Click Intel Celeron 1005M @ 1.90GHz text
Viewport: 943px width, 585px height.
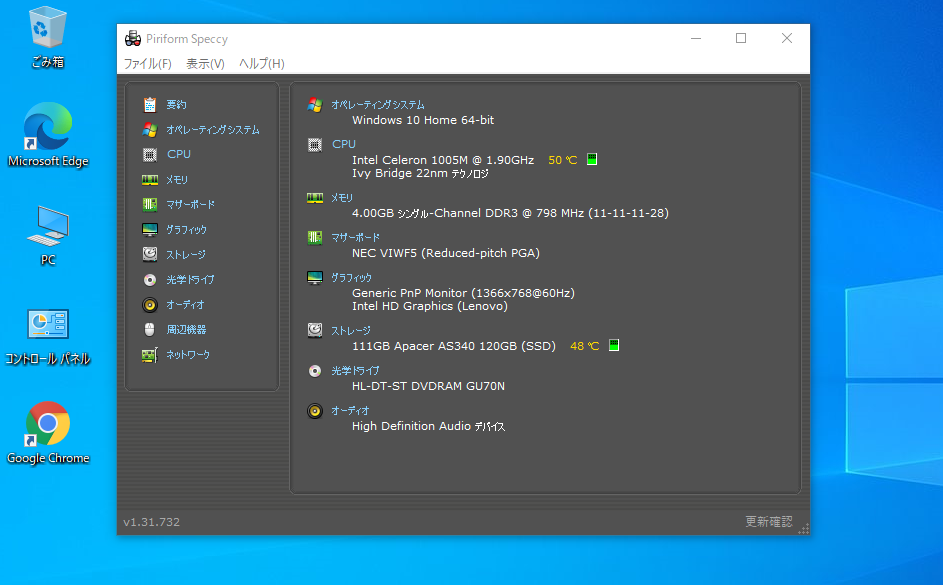443,160
